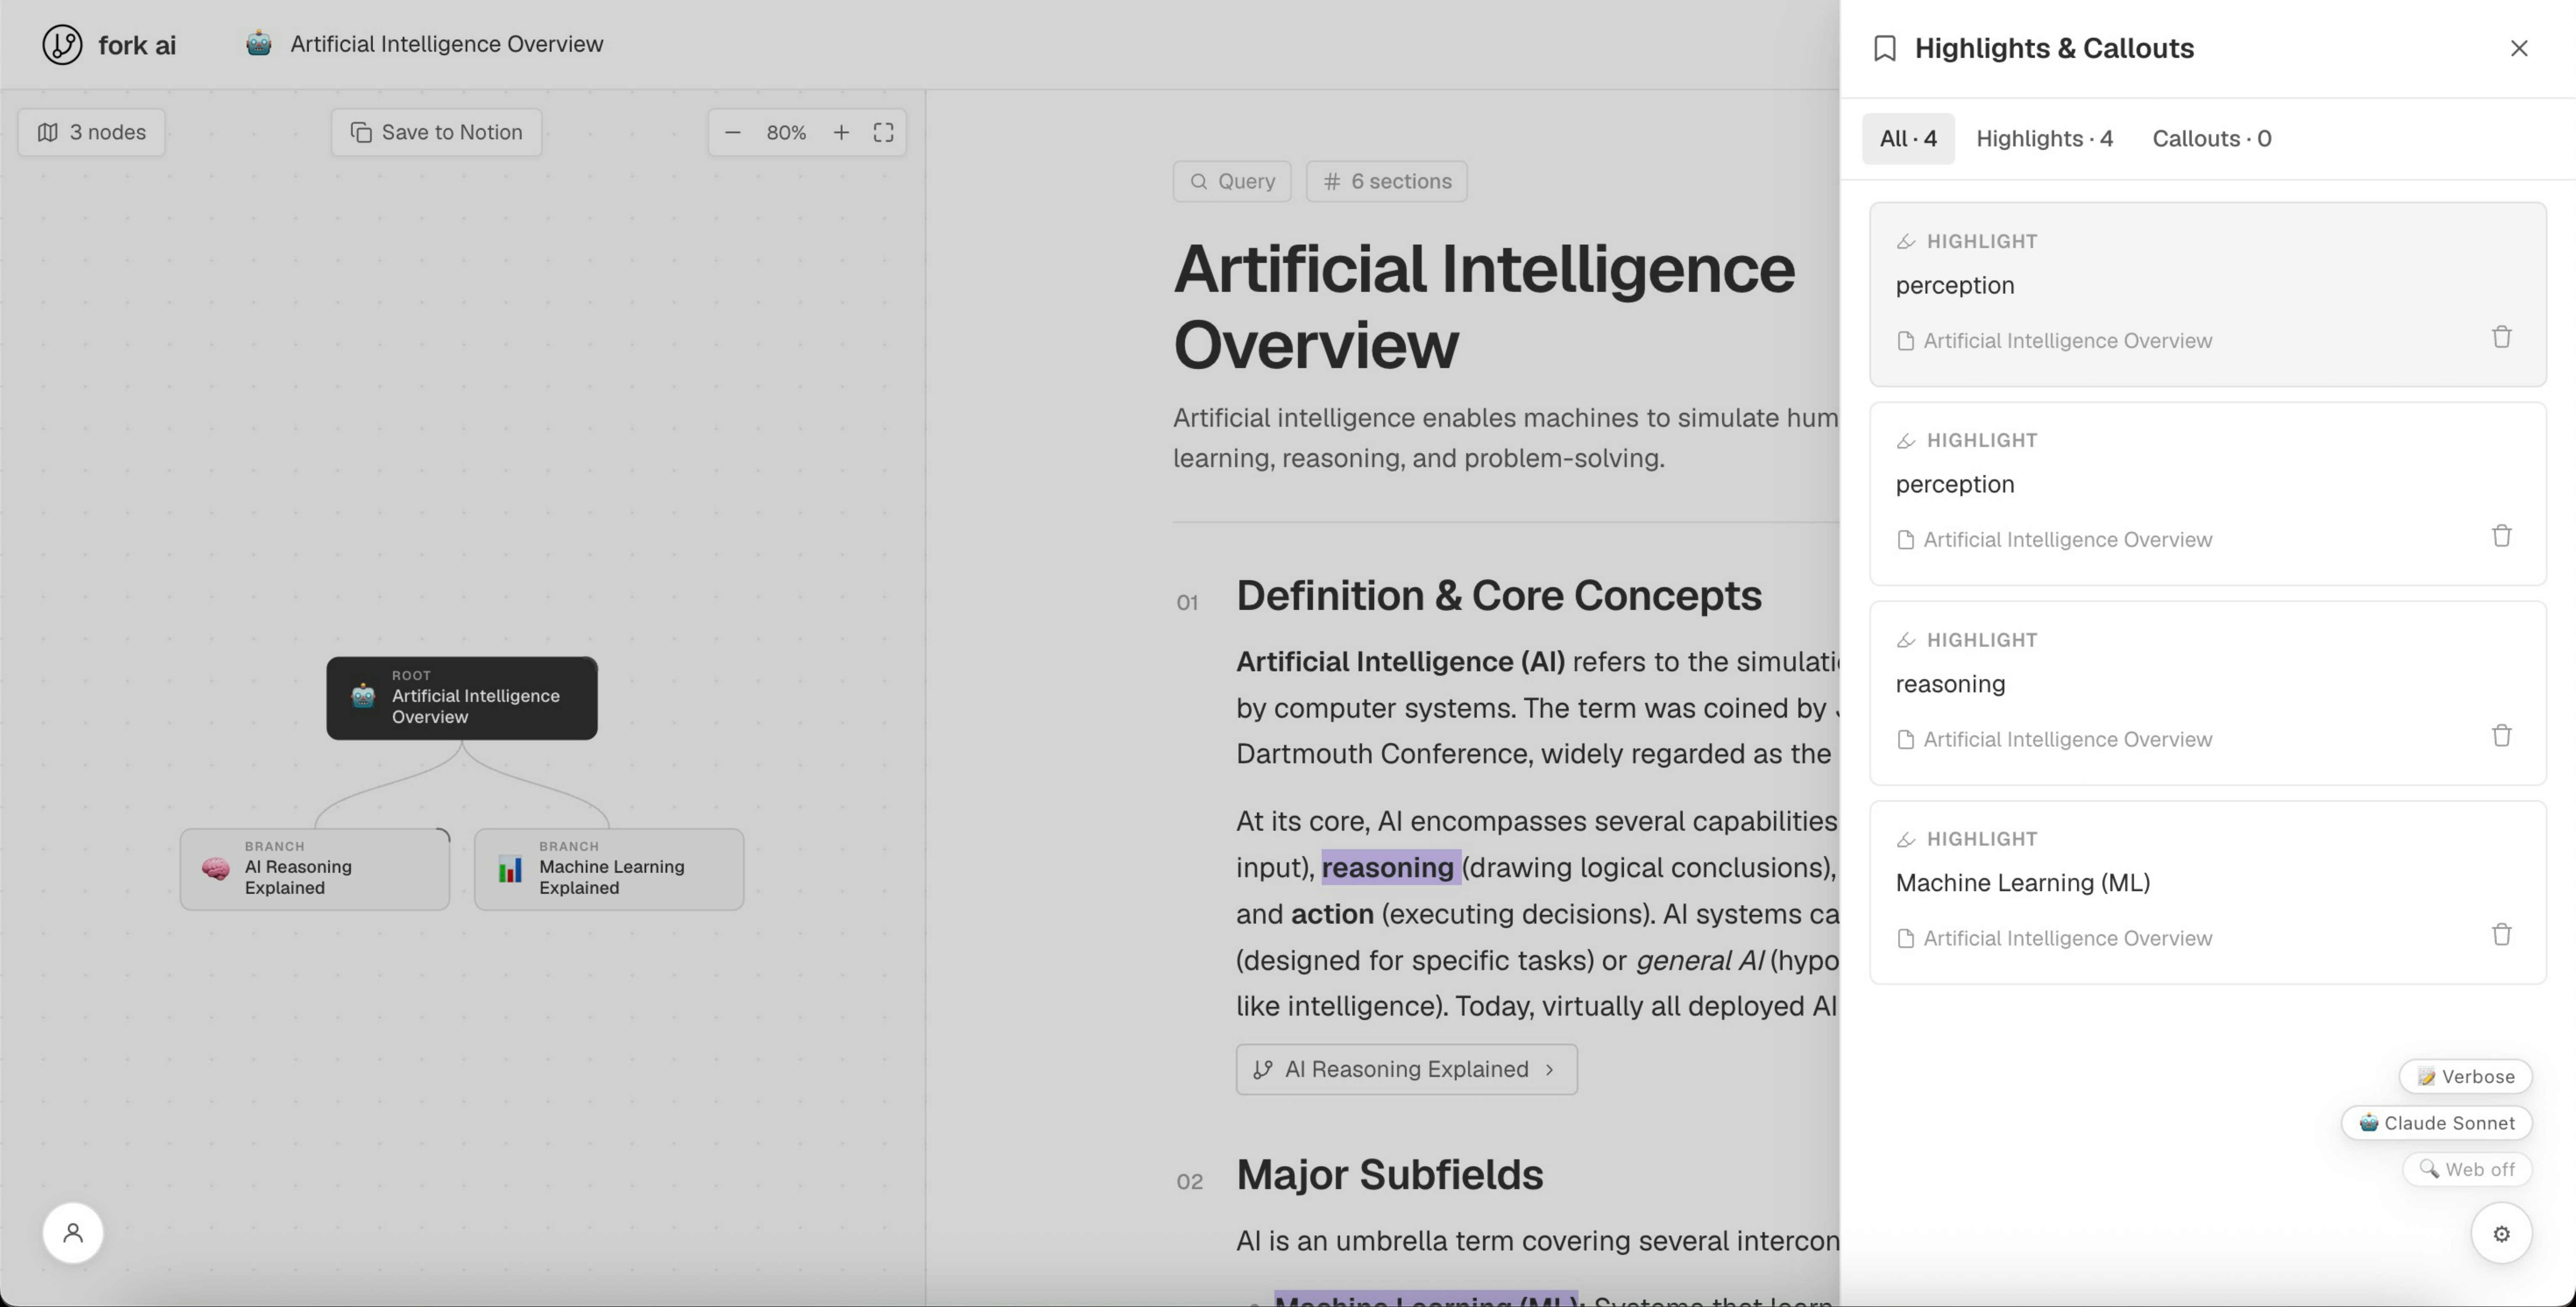Open the 3 nodes map button
This screenshot has width=2576, height=1307.
click(91, 132)
